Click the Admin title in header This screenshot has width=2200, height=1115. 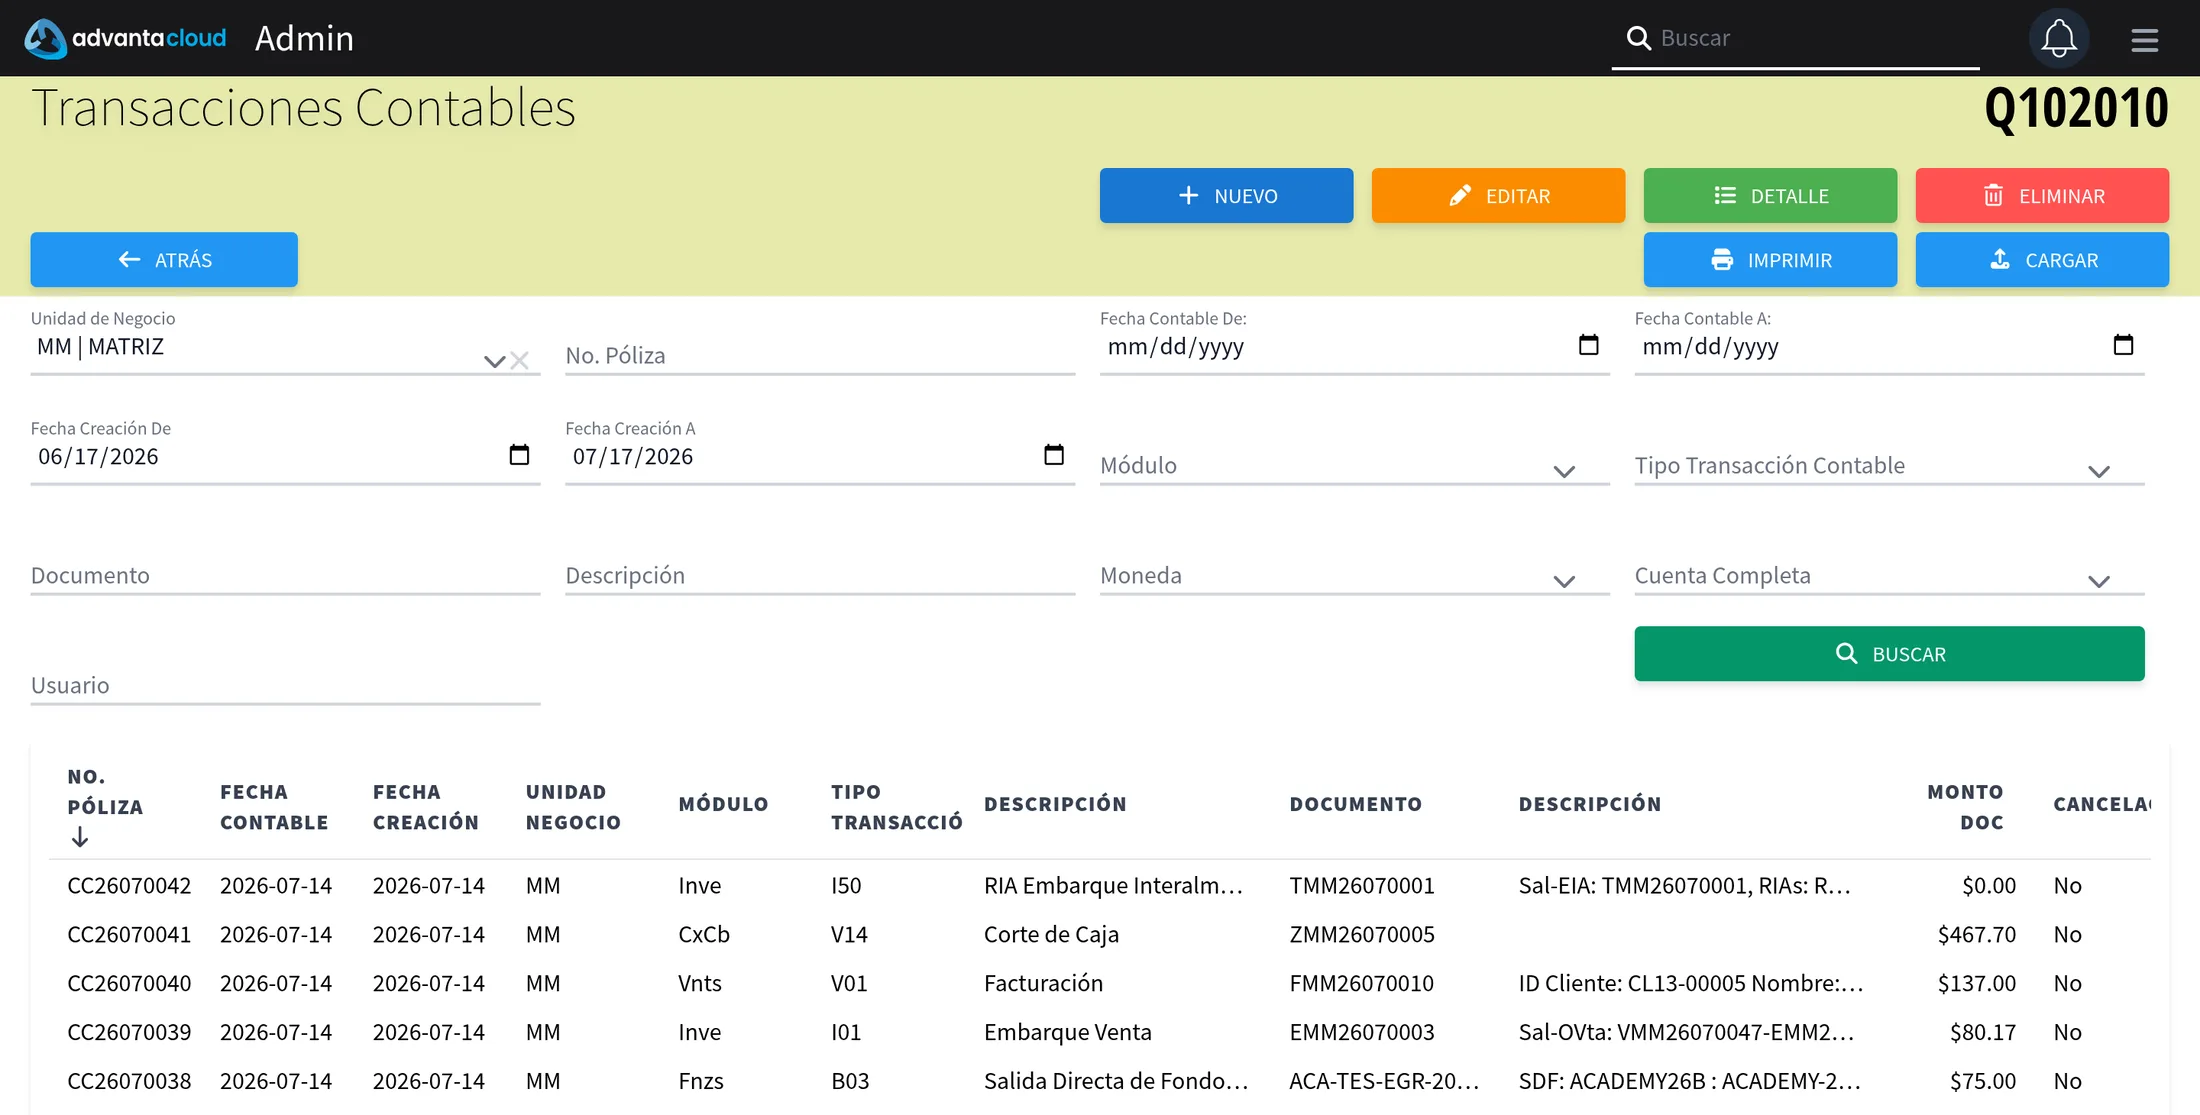(x=304, y=38)
